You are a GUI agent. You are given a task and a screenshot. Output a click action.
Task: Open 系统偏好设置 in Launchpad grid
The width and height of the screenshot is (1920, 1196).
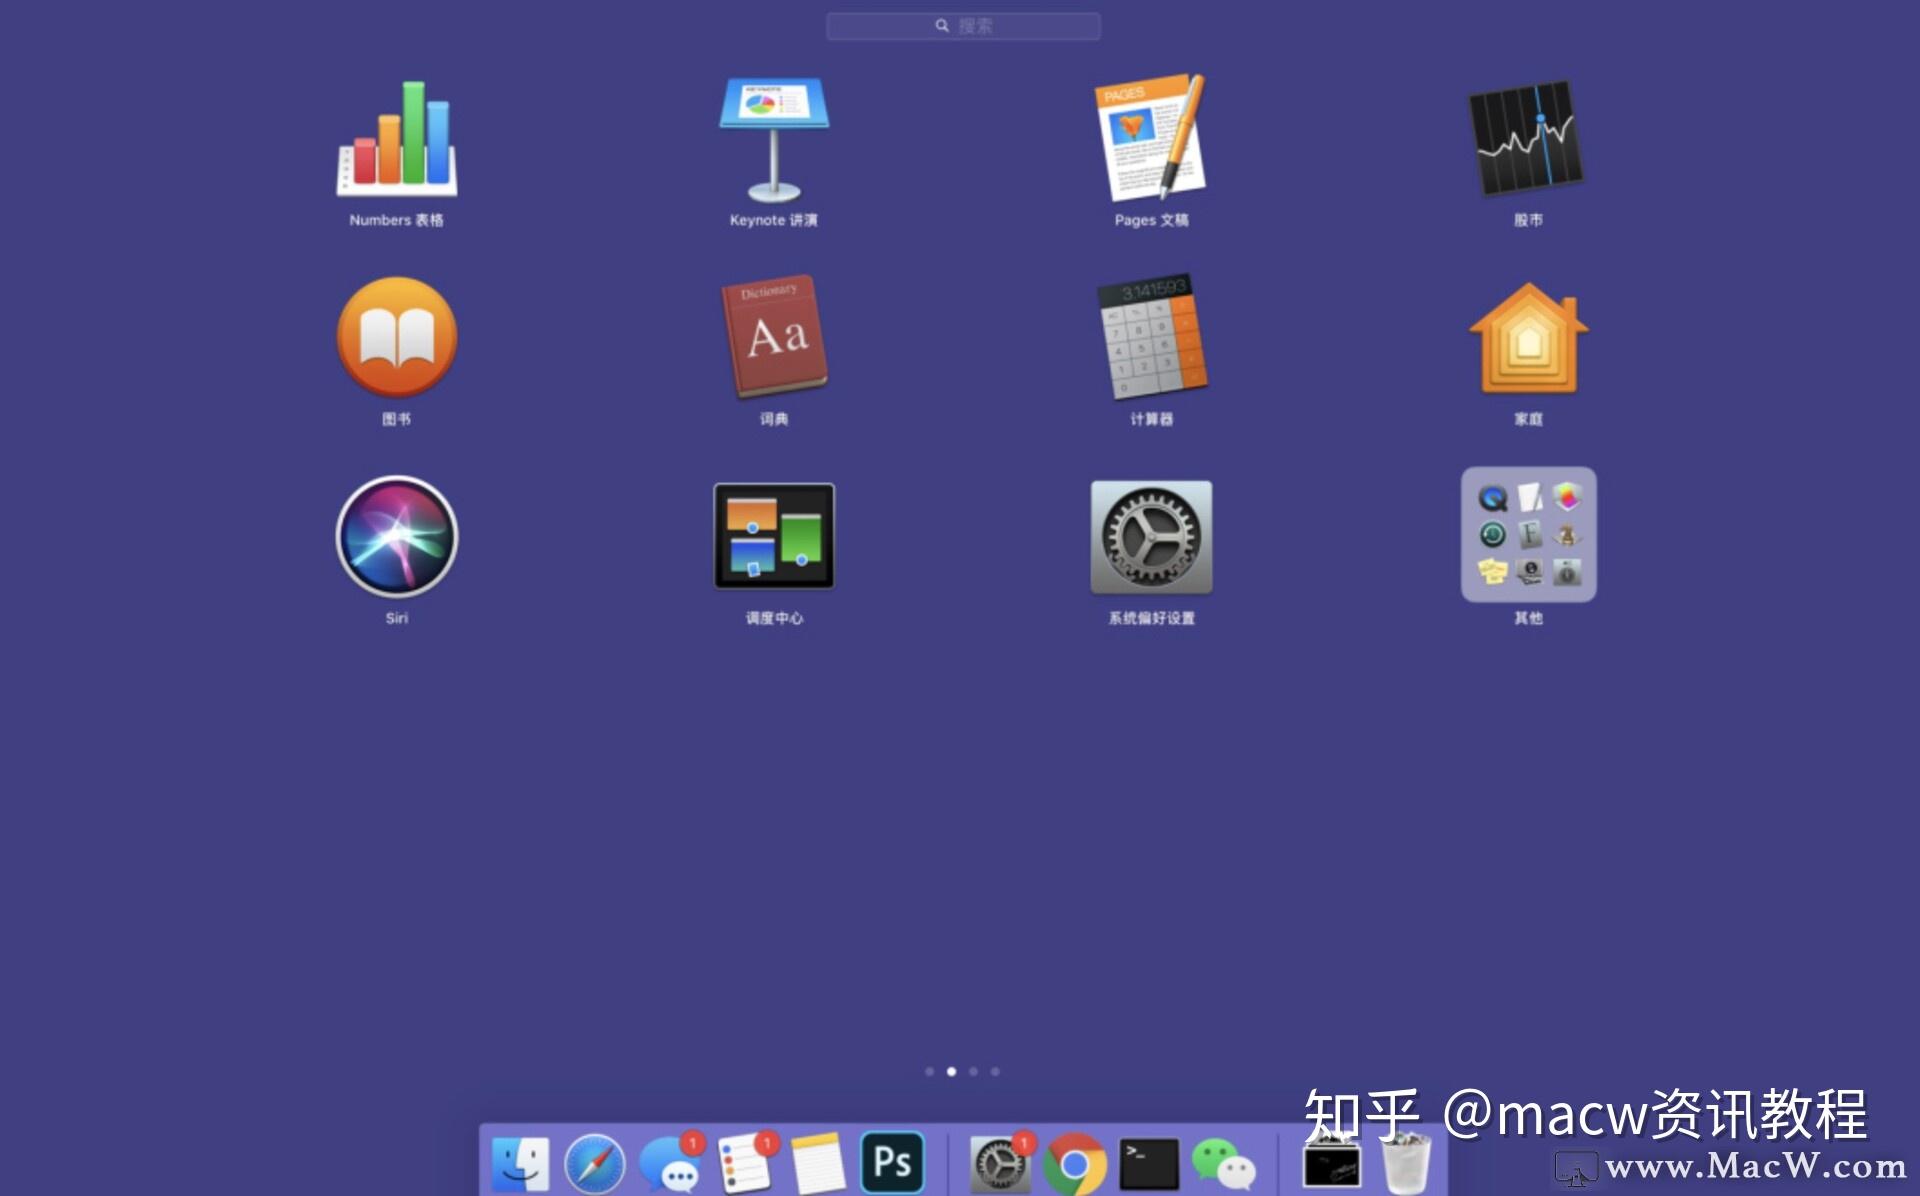coord(1152,536)
